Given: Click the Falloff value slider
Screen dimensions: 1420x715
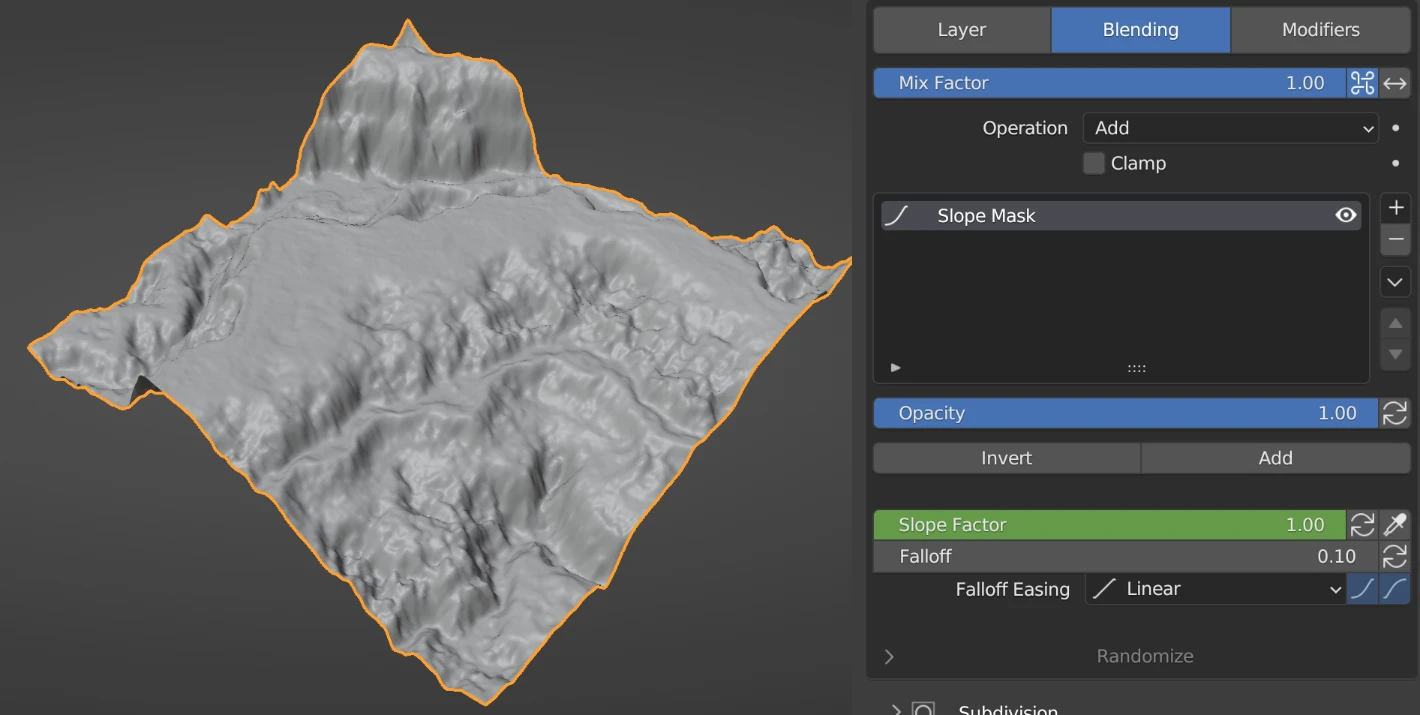Looking at the screenshot, I should [x=1110, y=556].
